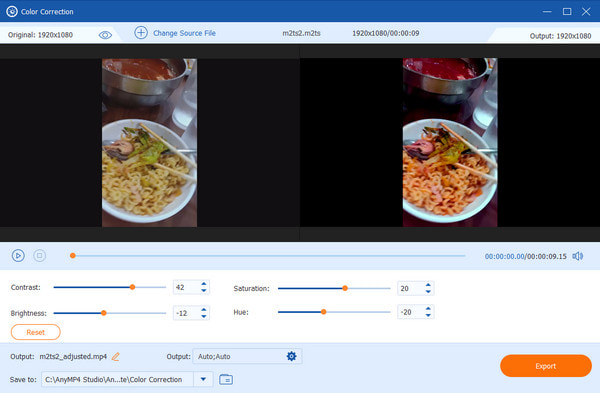Viewport: 600px width, 393px height.
Task: Click the Output: 1920x1080 label
Action: pos(560,36)
